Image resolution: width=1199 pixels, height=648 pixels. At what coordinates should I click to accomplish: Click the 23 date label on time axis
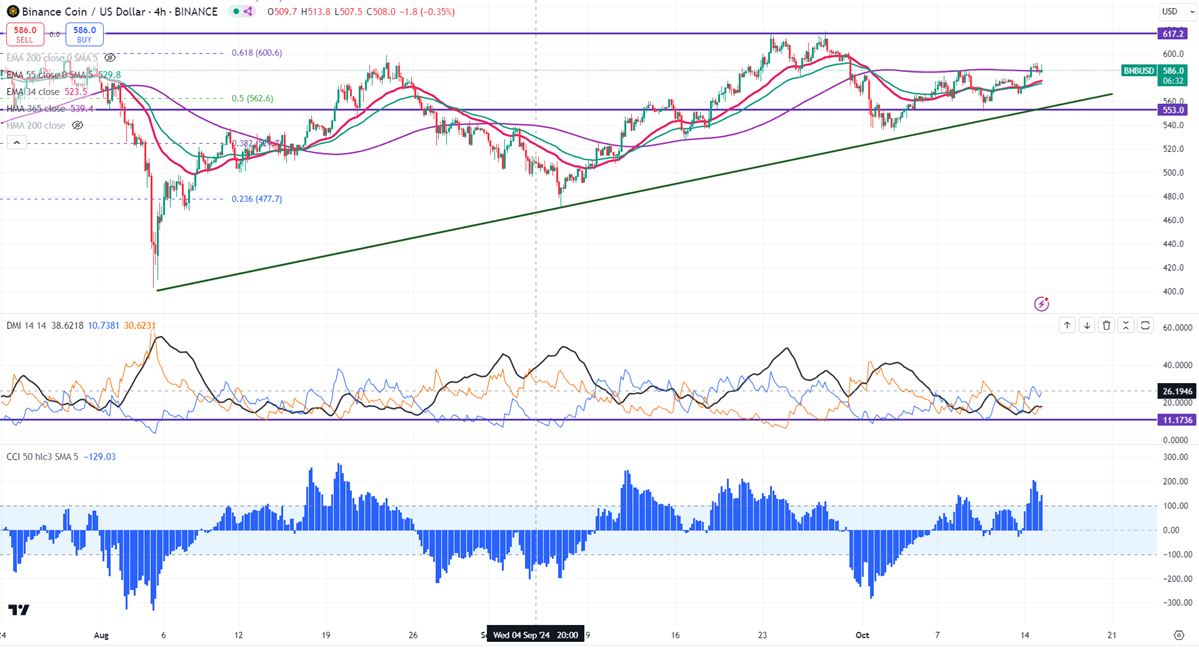[762, 635]
